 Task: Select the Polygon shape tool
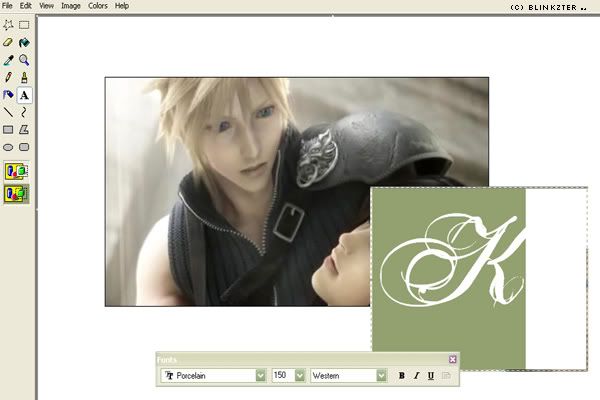click(24, 129)
